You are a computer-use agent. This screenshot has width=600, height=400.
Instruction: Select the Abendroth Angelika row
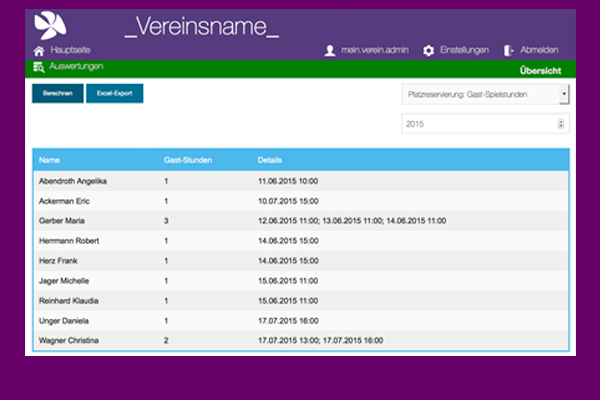pyautogui.click(x=301, y=181)
